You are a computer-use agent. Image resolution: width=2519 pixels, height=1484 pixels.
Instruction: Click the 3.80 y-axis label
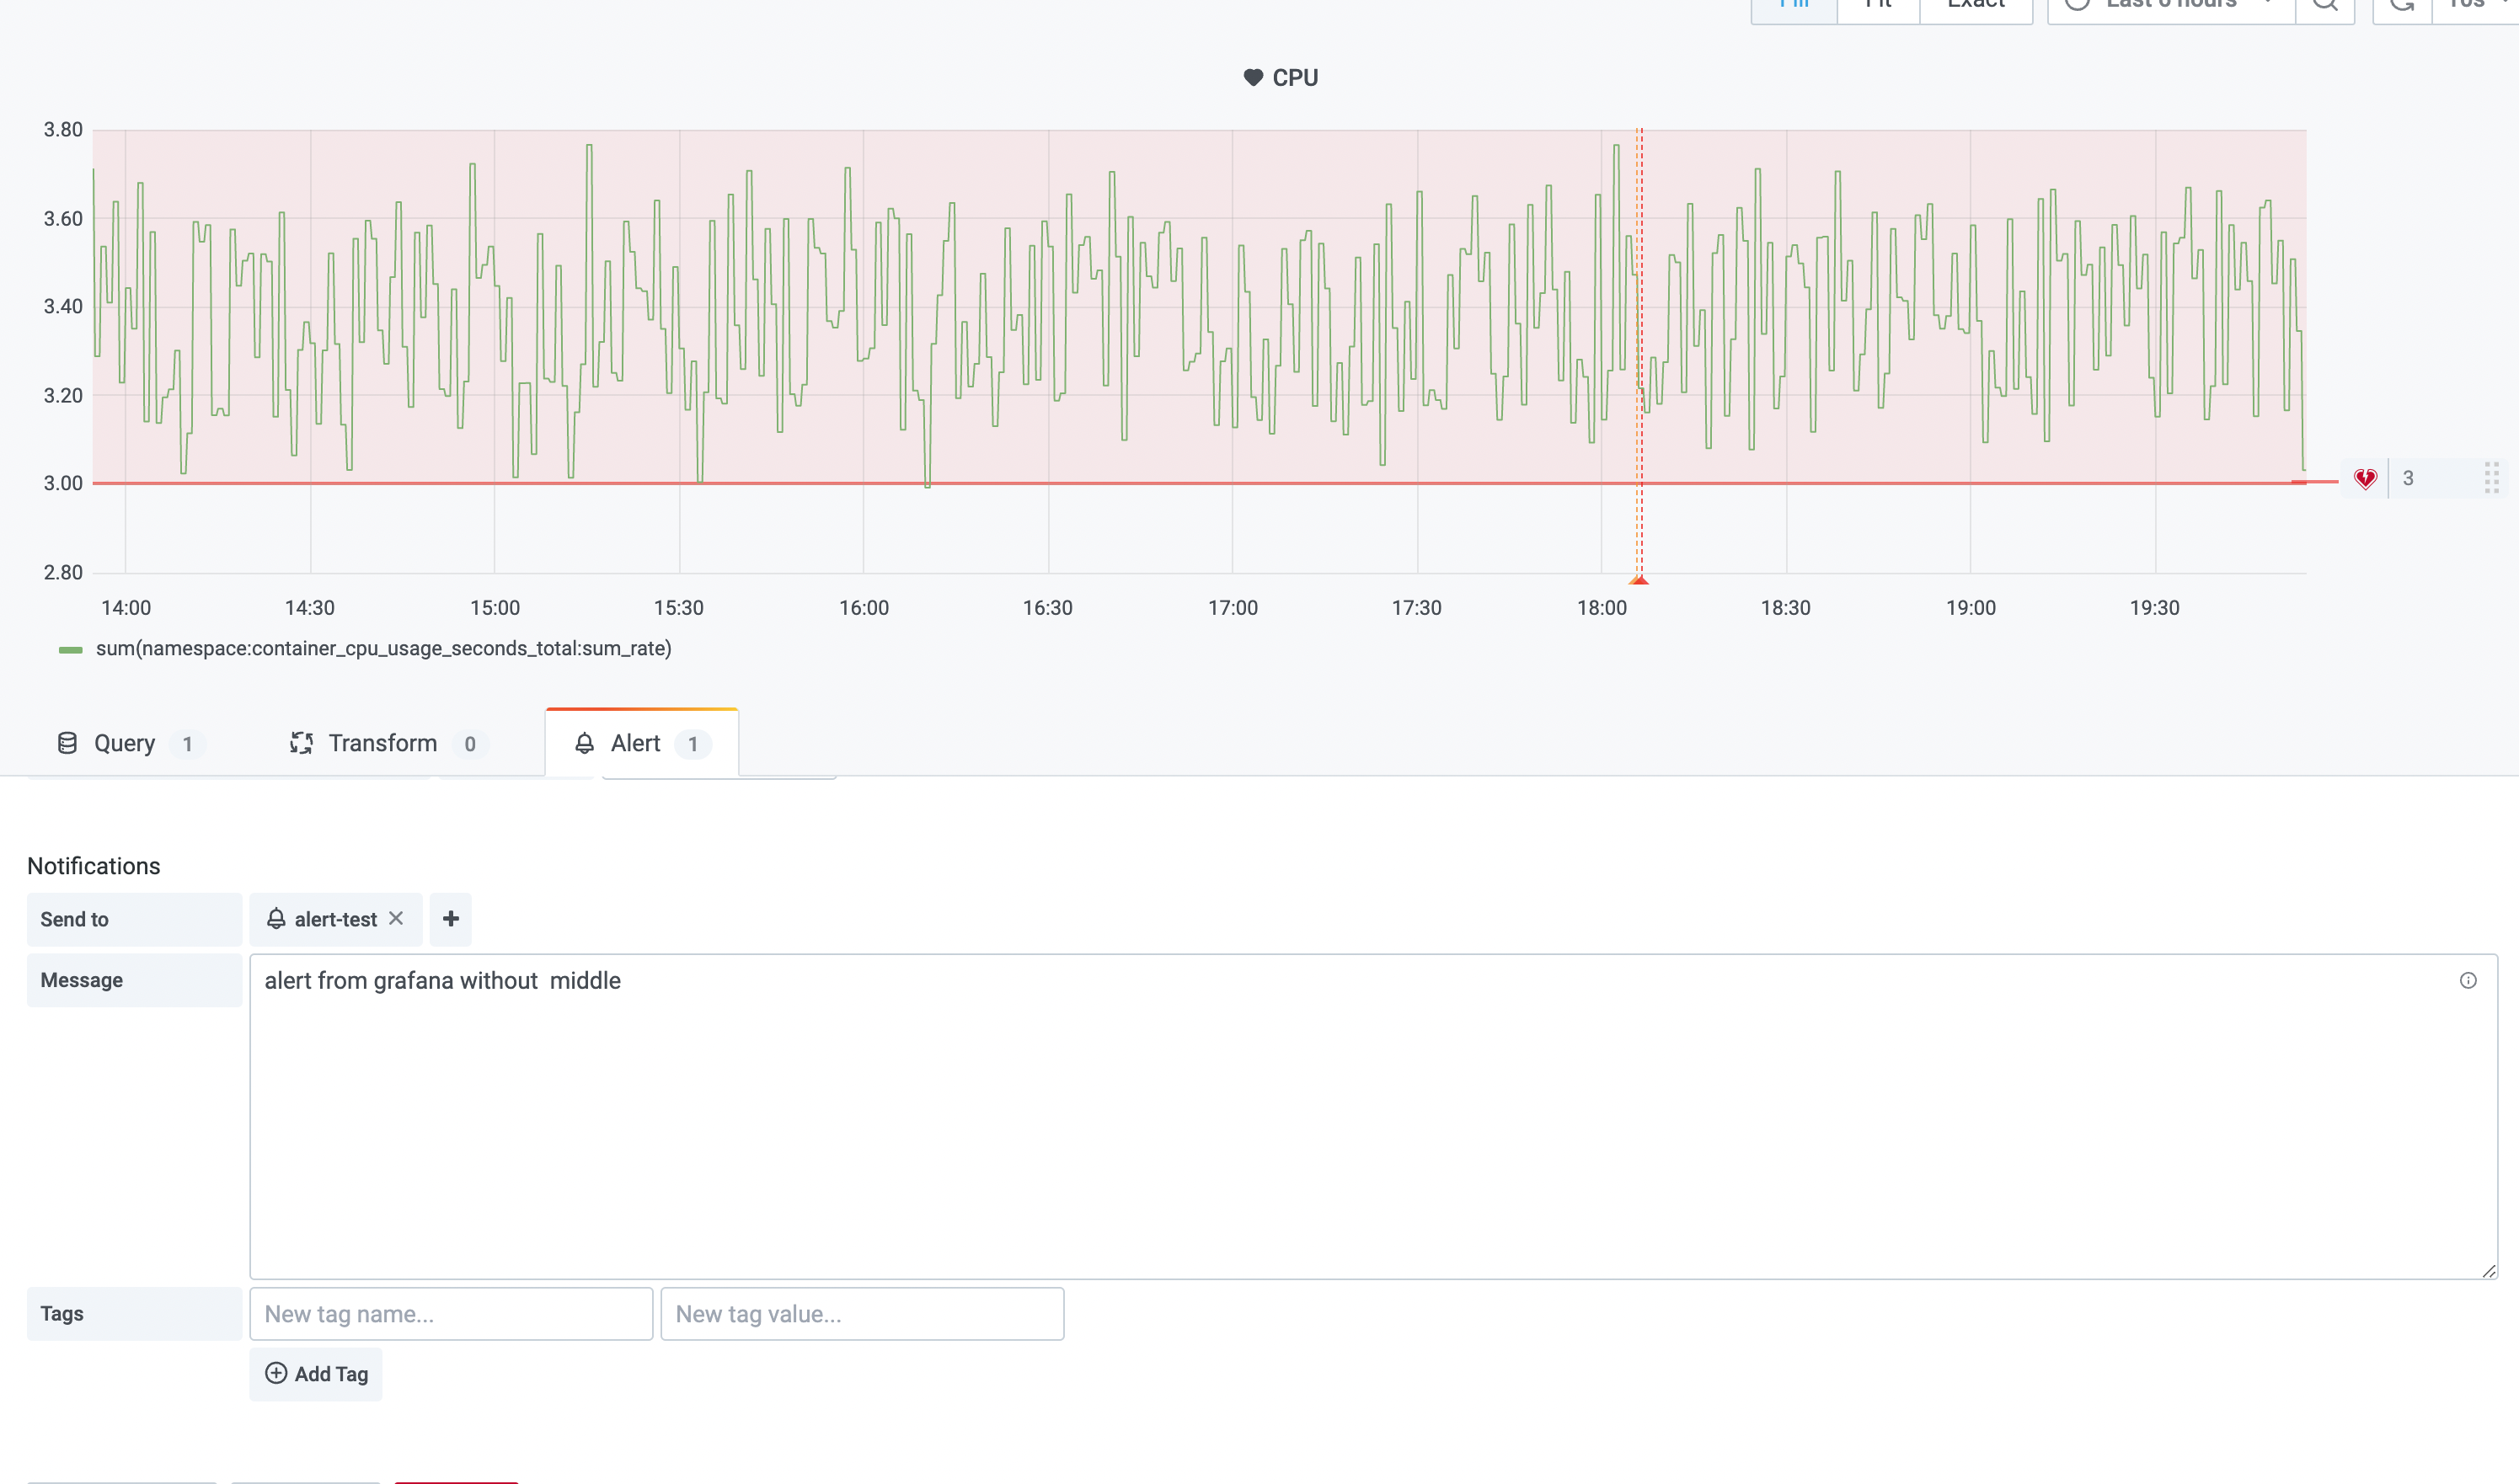point(63,130)
